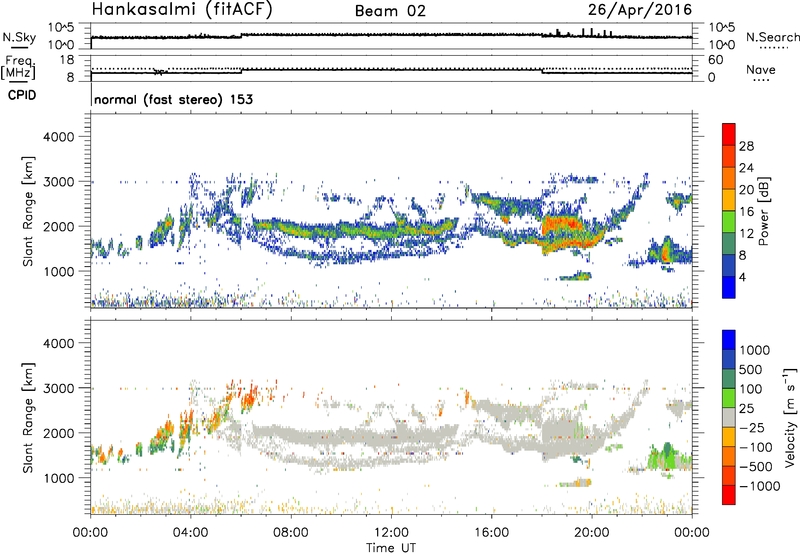Click the "4000" range tick of power panel
This screenshot has width=800, height=554.
(58, 137)
